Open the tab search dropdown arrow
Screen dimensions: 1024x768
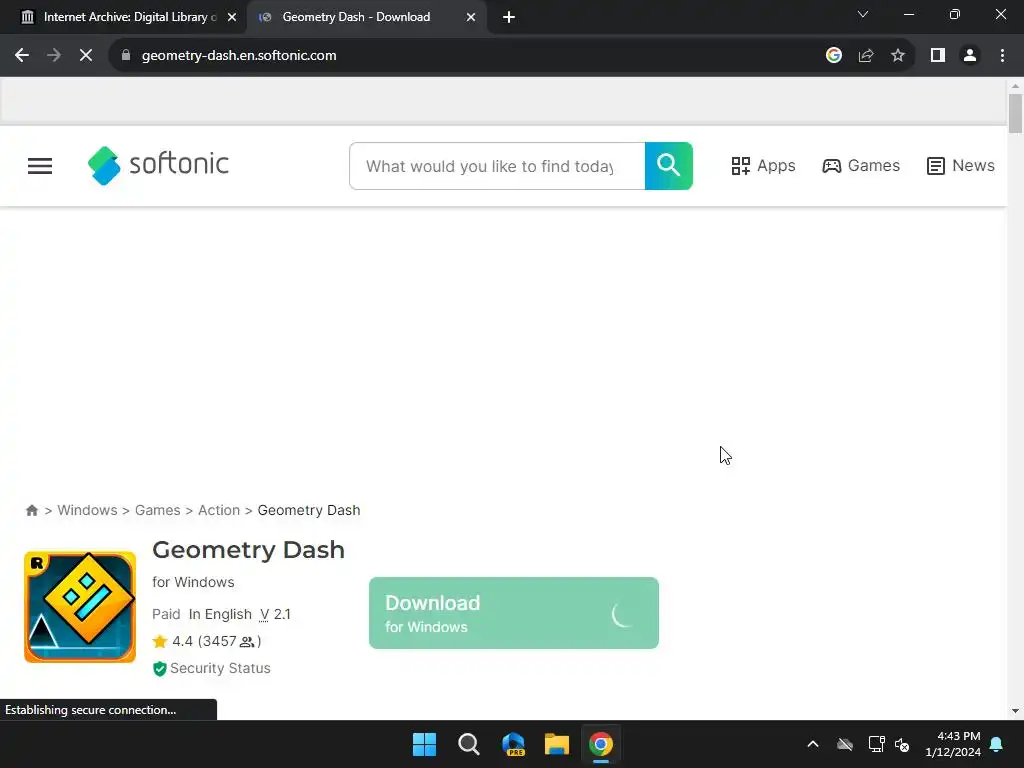click(863, 14)
